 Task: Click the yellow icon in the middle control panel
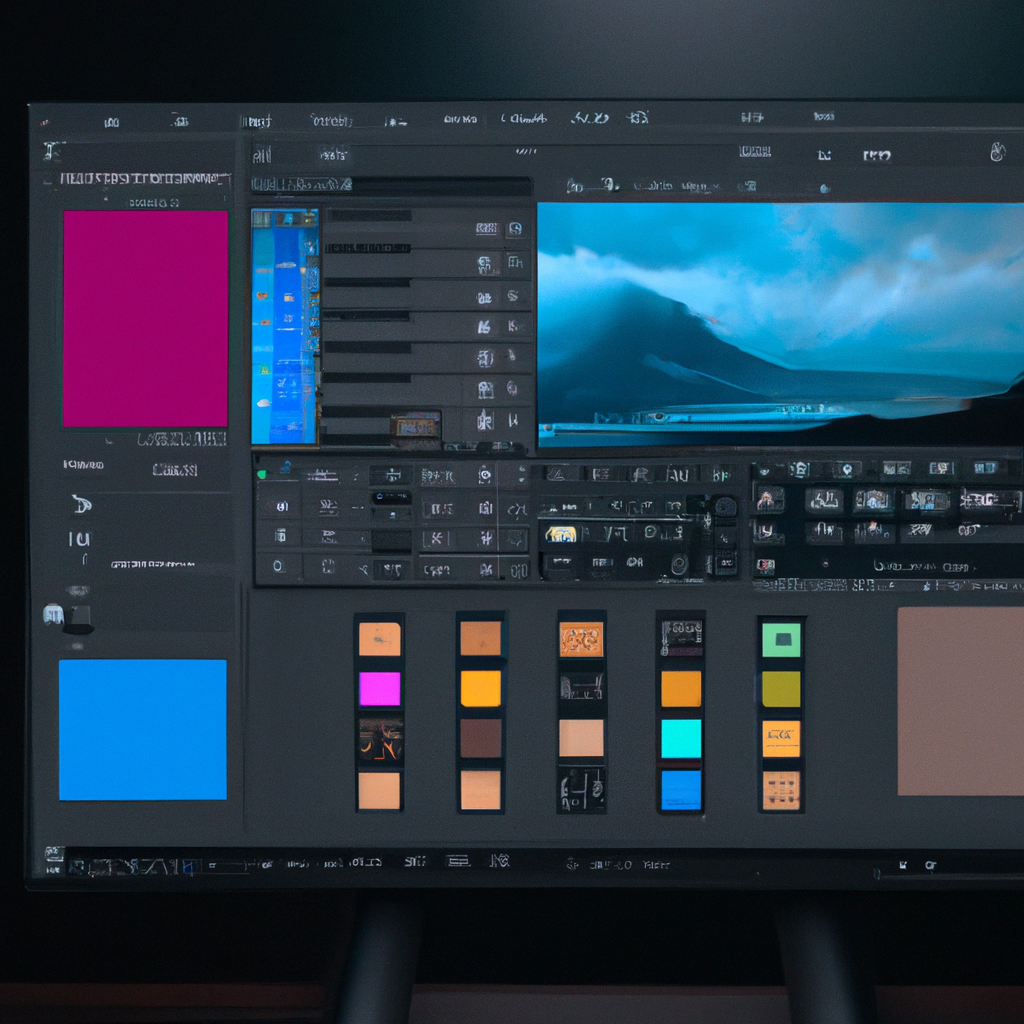(x=561, y=534)
